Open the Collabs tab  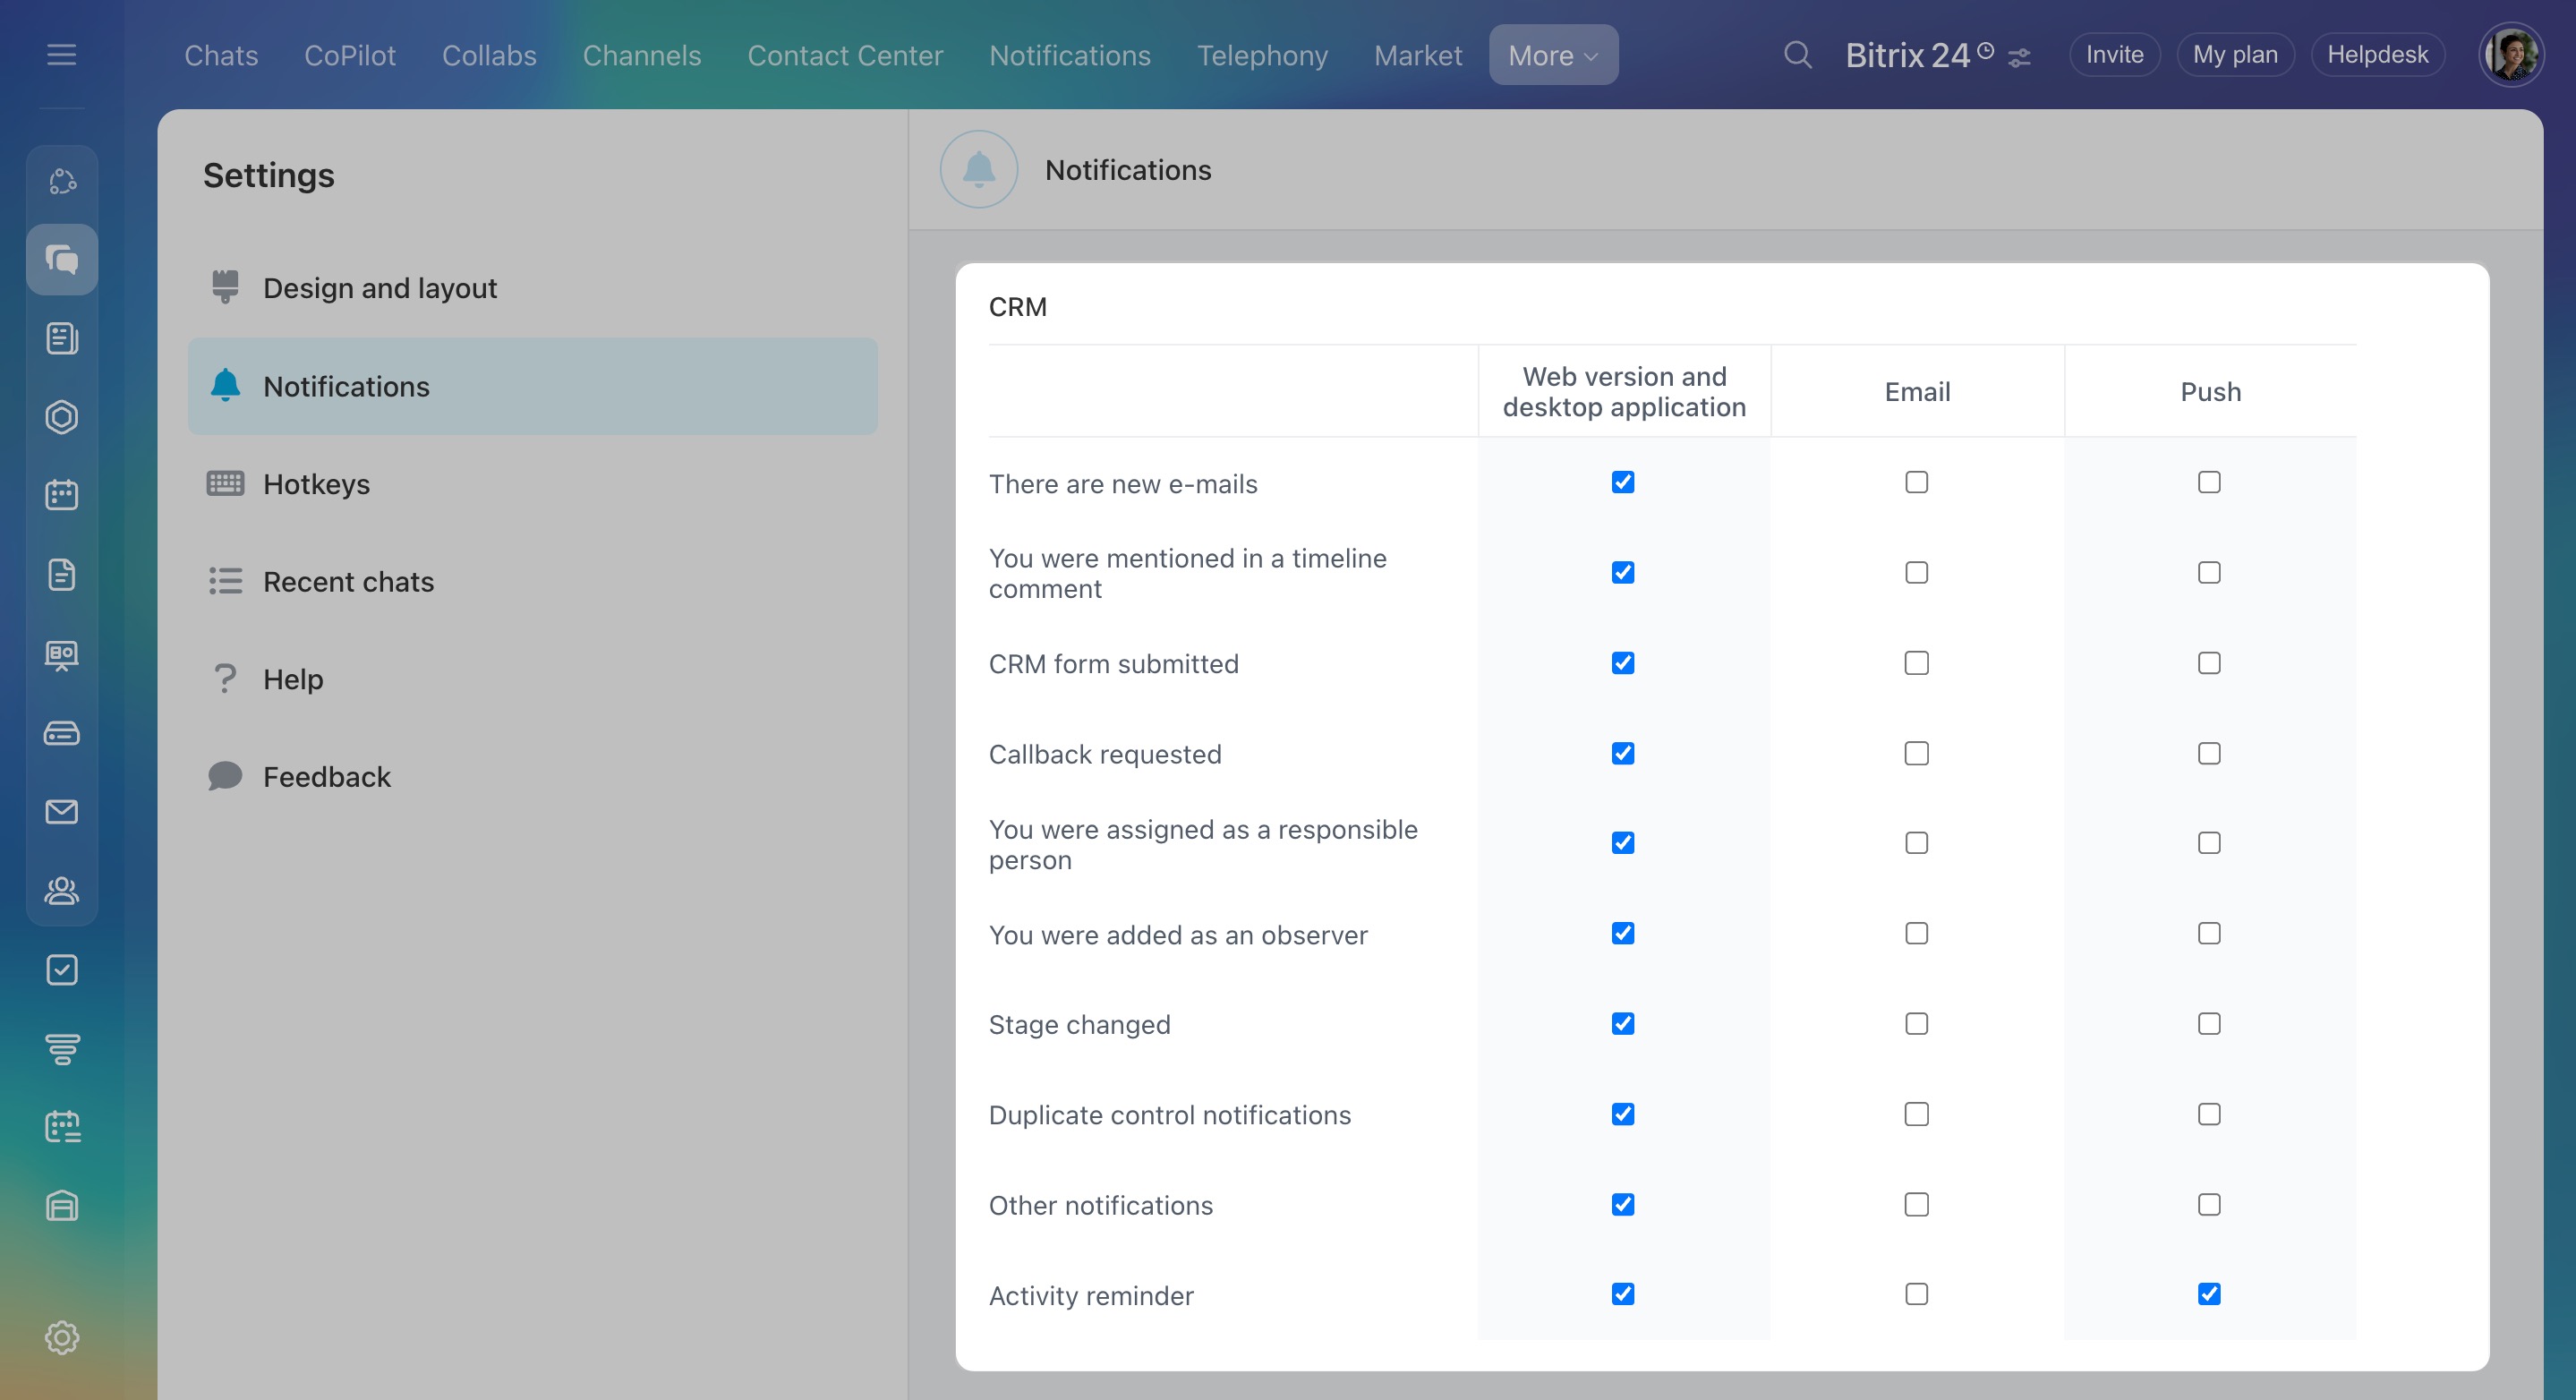(x=489, y=55)
